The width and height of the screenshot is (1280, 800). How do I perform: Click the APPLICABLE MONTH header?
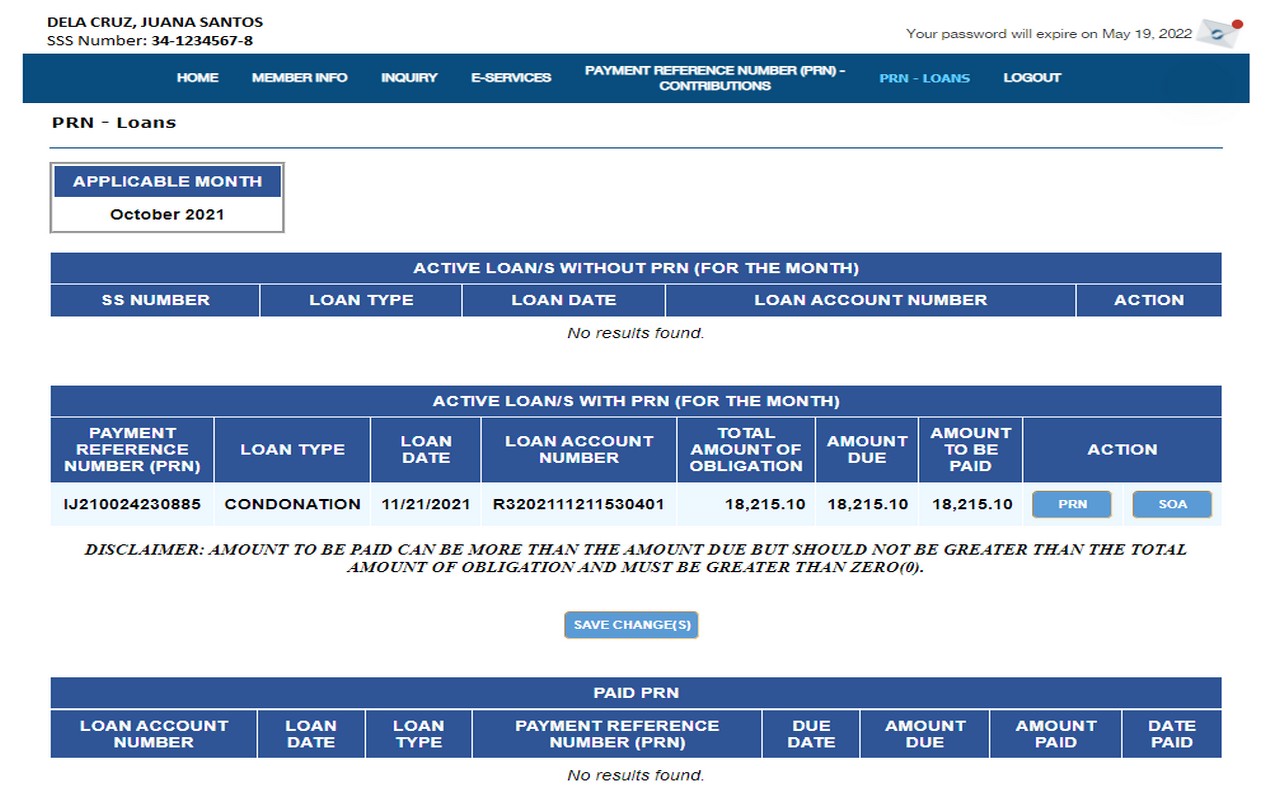point(166,181)
